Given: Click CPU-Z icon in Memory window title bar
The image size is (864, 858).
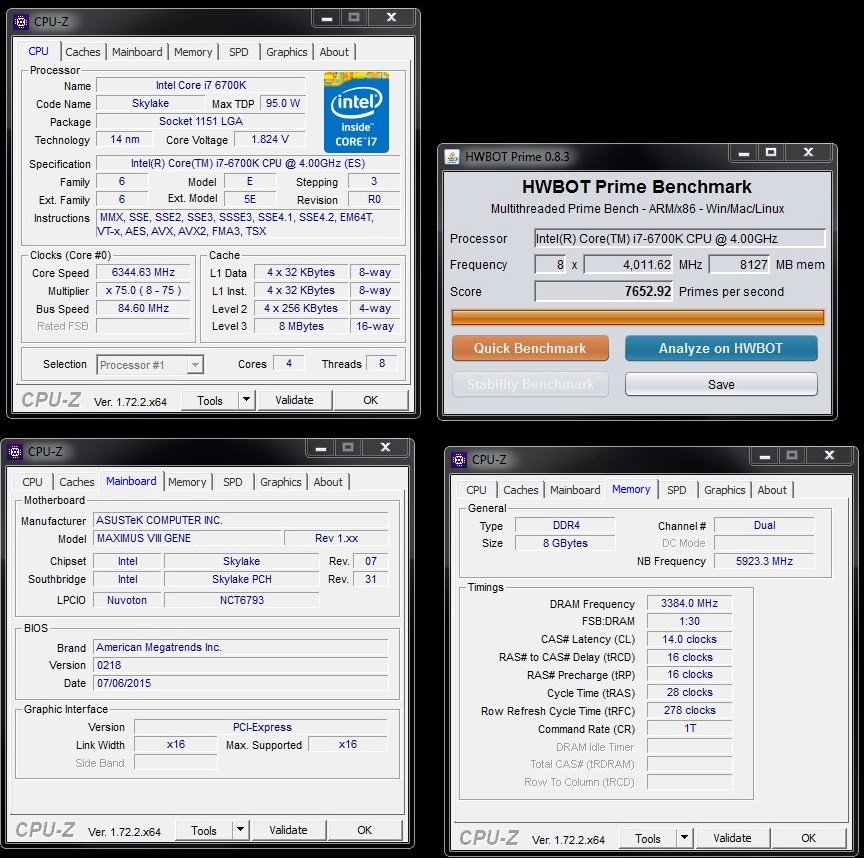Looking at the screenshot, I should [458, 459].
